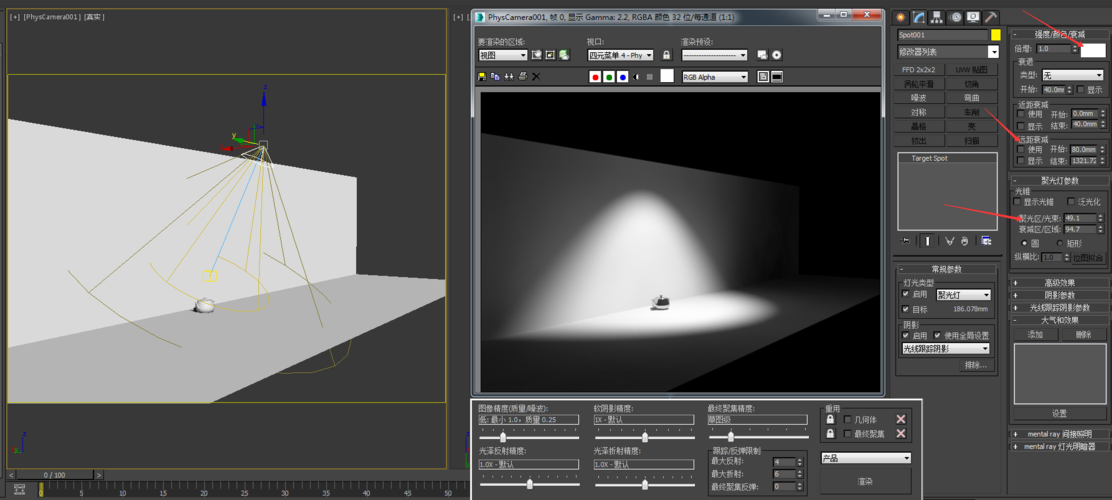Click the 排除... exclude button
The image size is (1112, 500).
(975, 365)
